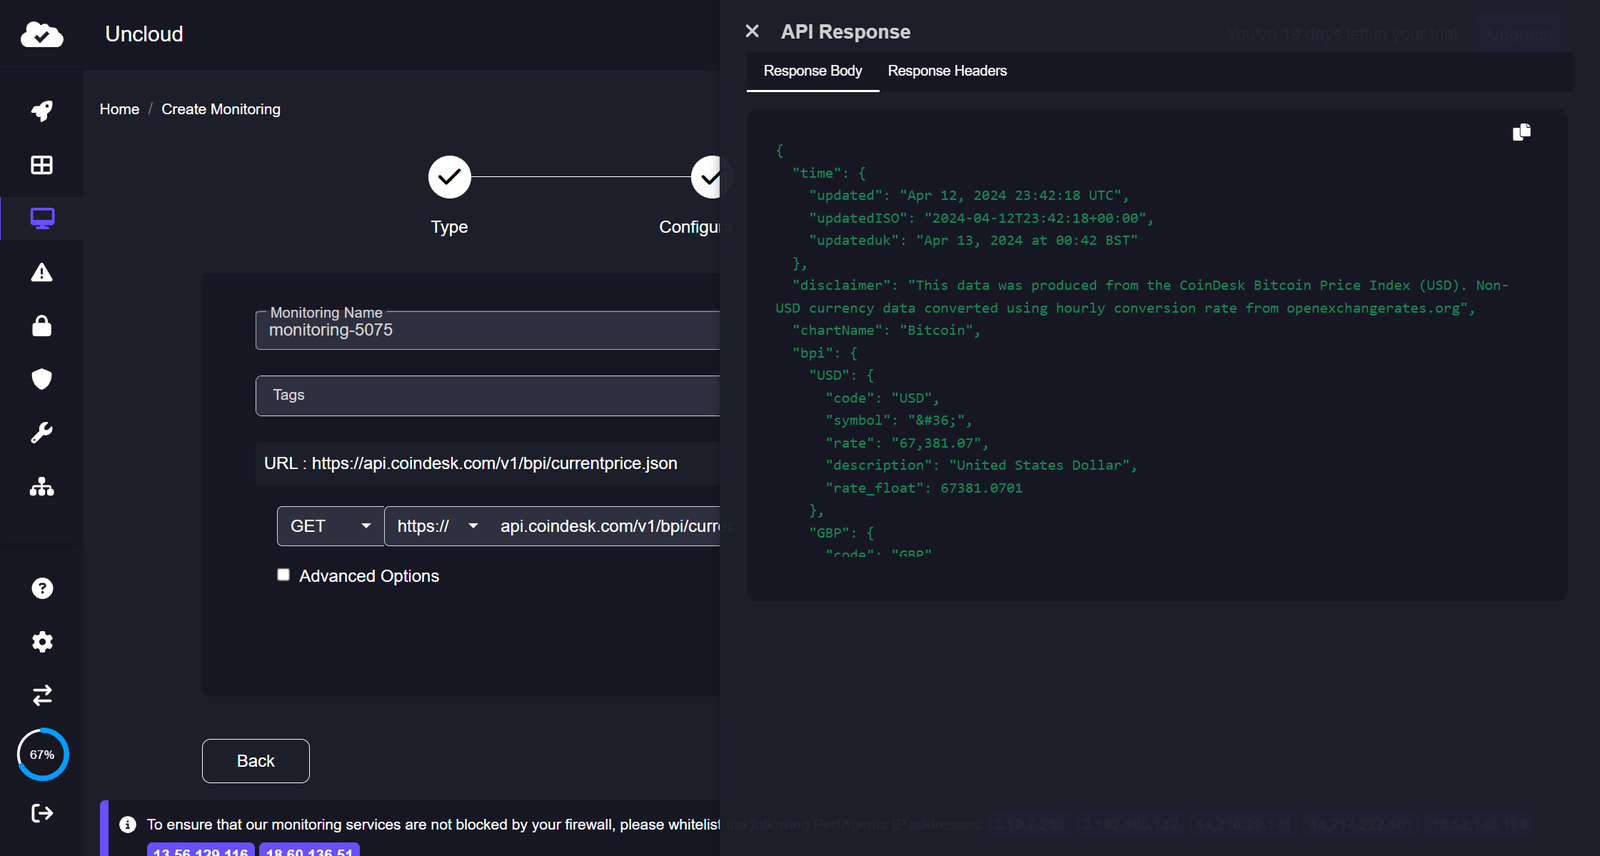
Task: Select the monitor screen sidebar icon
Action: 42,218
